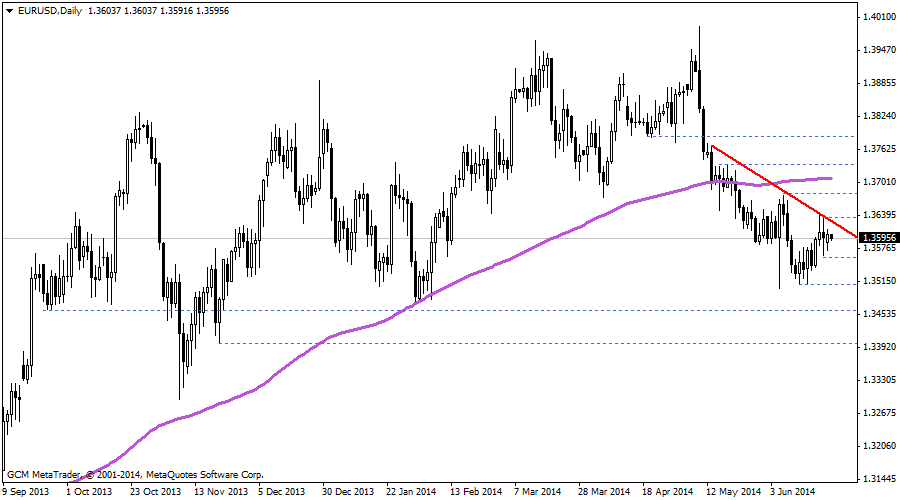The height and width of the screenshot is (500, 900).
Task: Click the 1.36395 price scale label
Action: click(879, 215)
